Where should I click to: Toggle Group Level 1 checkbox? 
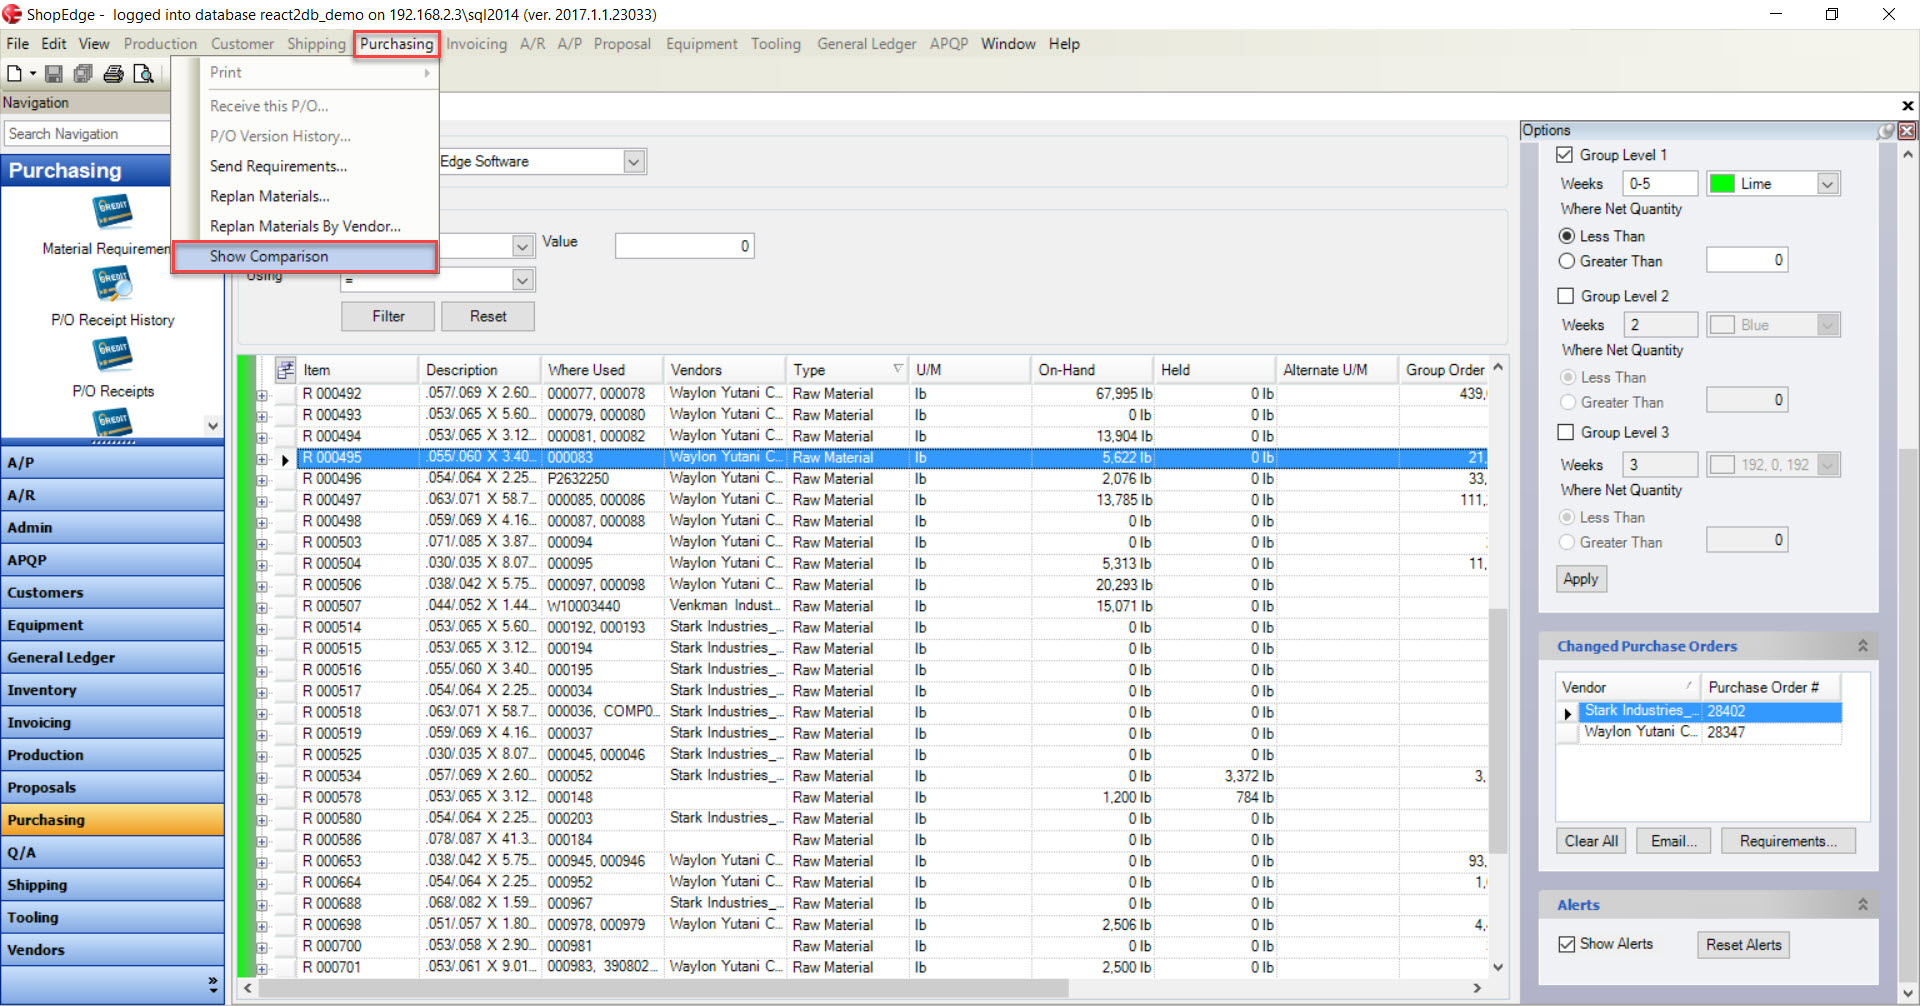pyautogui.click(x=1565, y=155)
